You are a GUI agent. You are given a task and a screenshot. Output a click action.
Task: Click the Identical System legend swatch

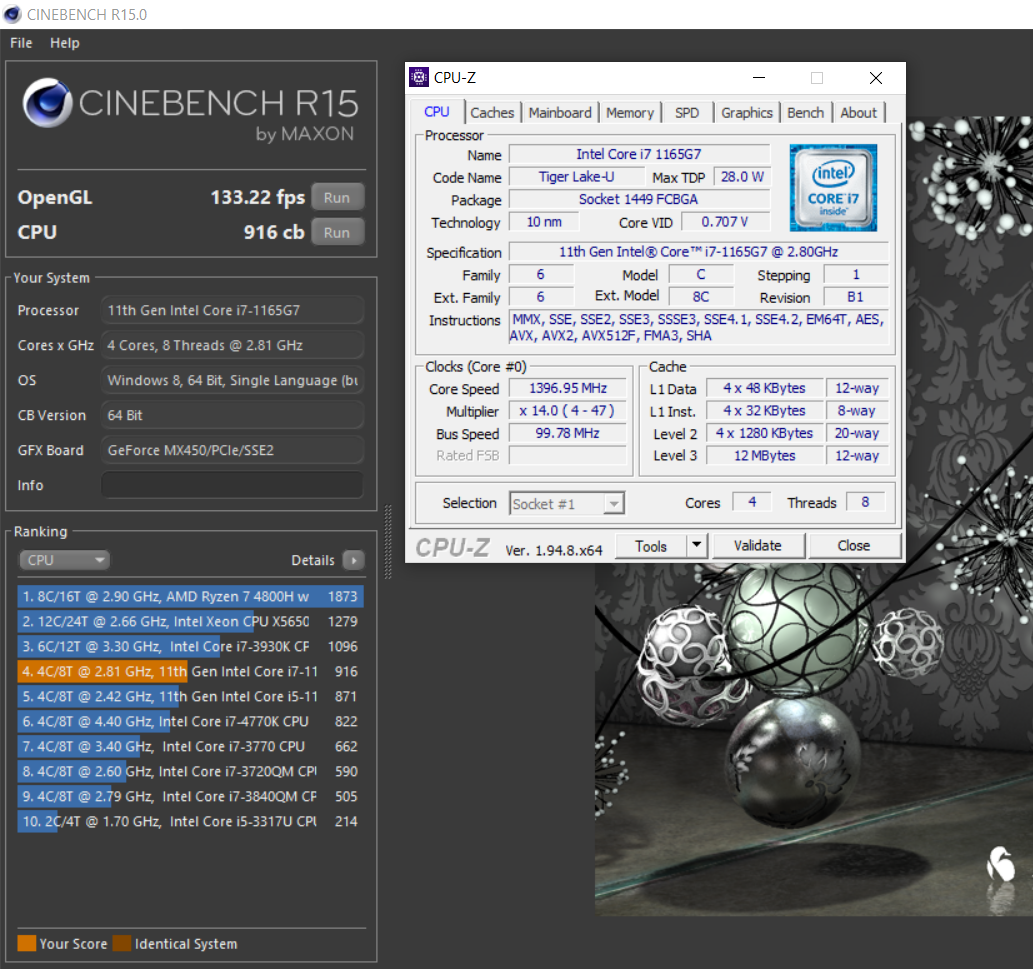coord(122,943)
